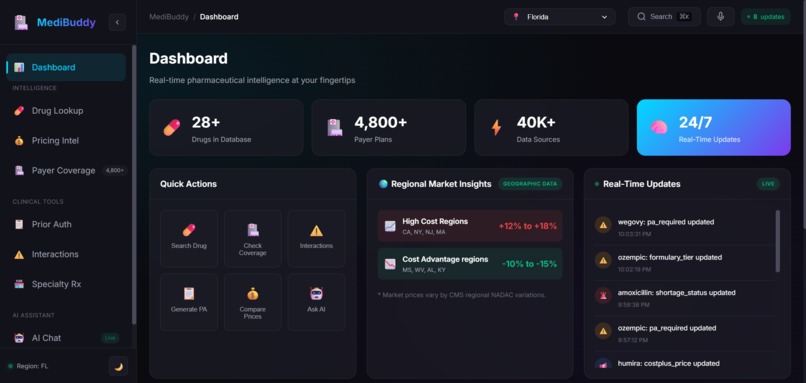The width and height of the screenshot is (806, 383).
Task: Open the Dashboard sidebar item
Action: [66, 67]
